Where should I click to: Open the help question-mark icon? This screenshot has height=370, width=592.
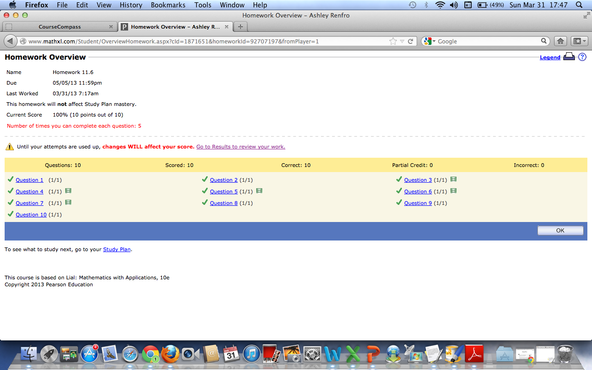coord(582,57)
